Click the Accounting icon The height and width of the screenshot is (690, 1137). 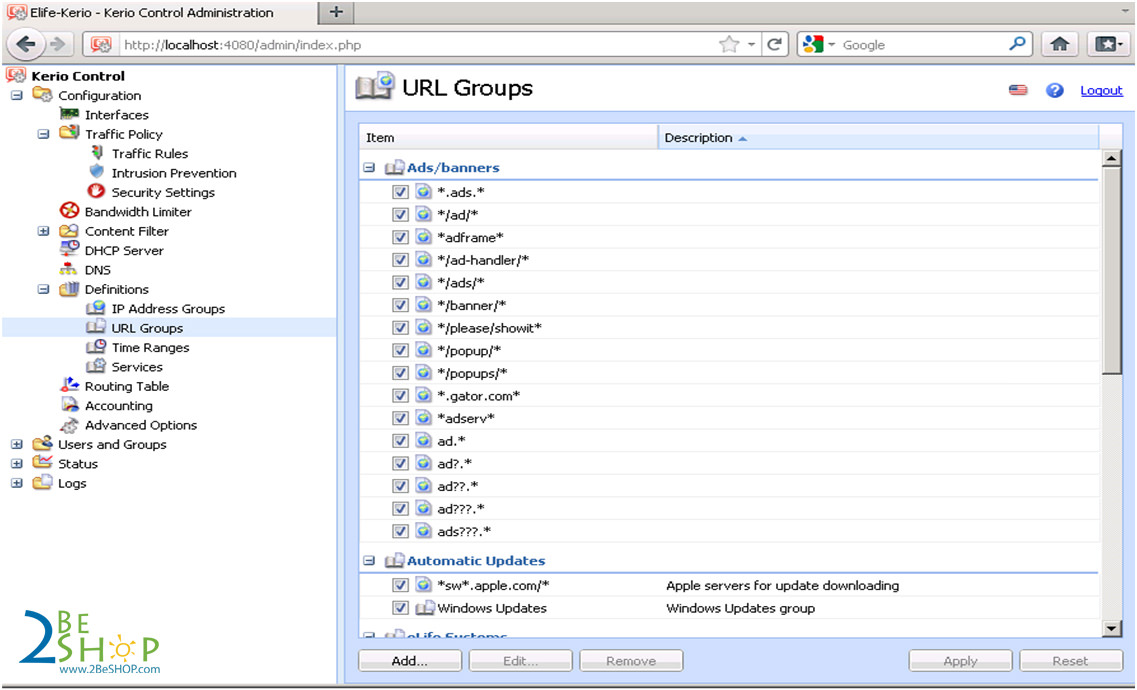[x=70, y=405]
